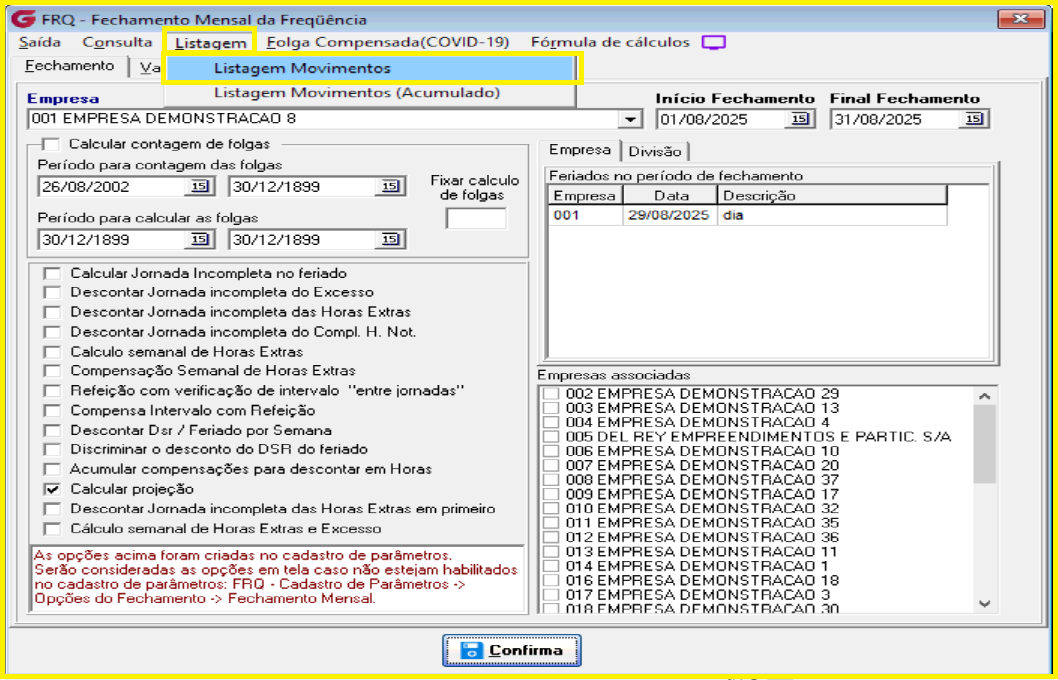Enable Calcular contagem de folgas
Image resolution: width=1058 pixels, height=680 pixels.
[51, 144]
